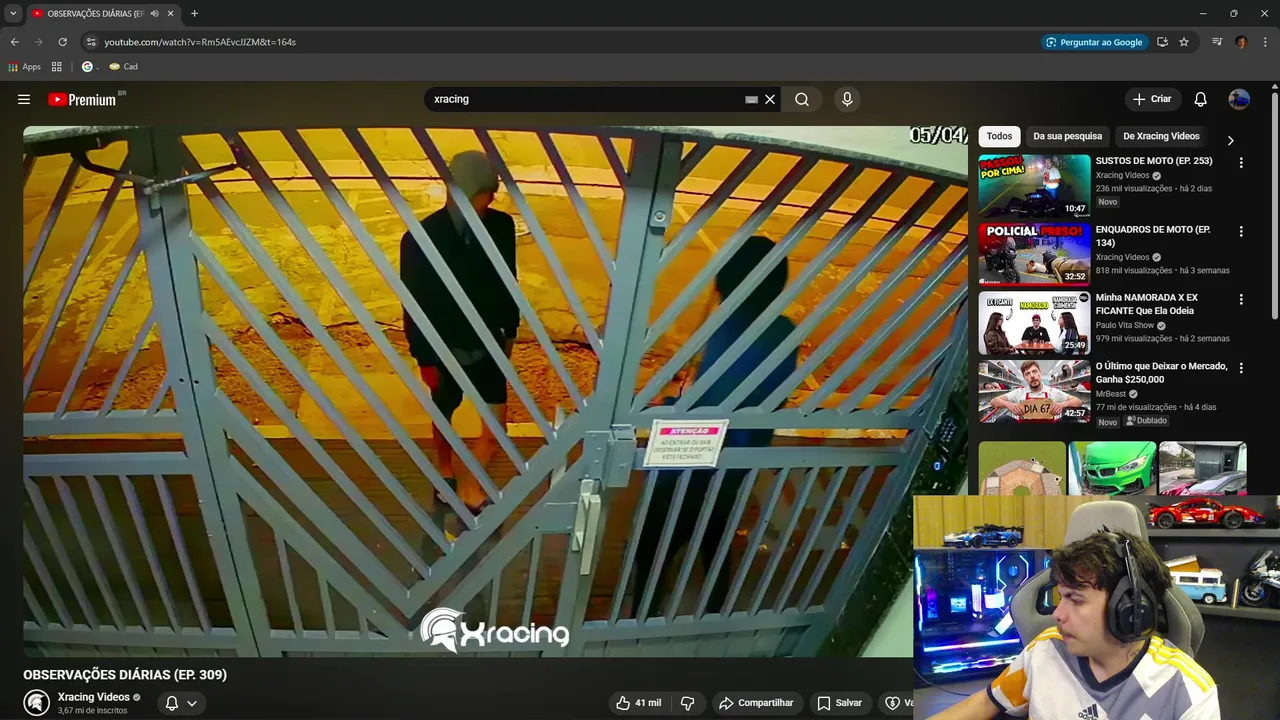
Task: Open the MrBeast channel name
Action: coord(1110,394)
